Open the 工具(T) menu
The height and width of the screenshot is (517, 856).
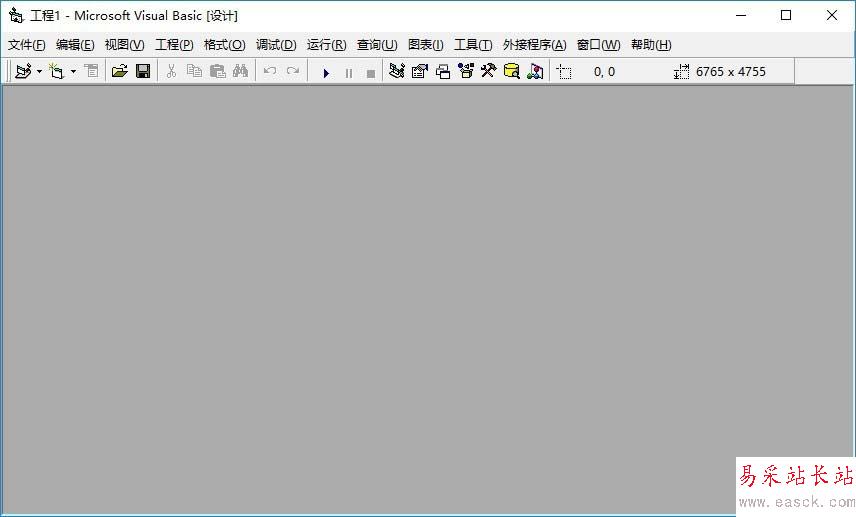pos(473,45)
